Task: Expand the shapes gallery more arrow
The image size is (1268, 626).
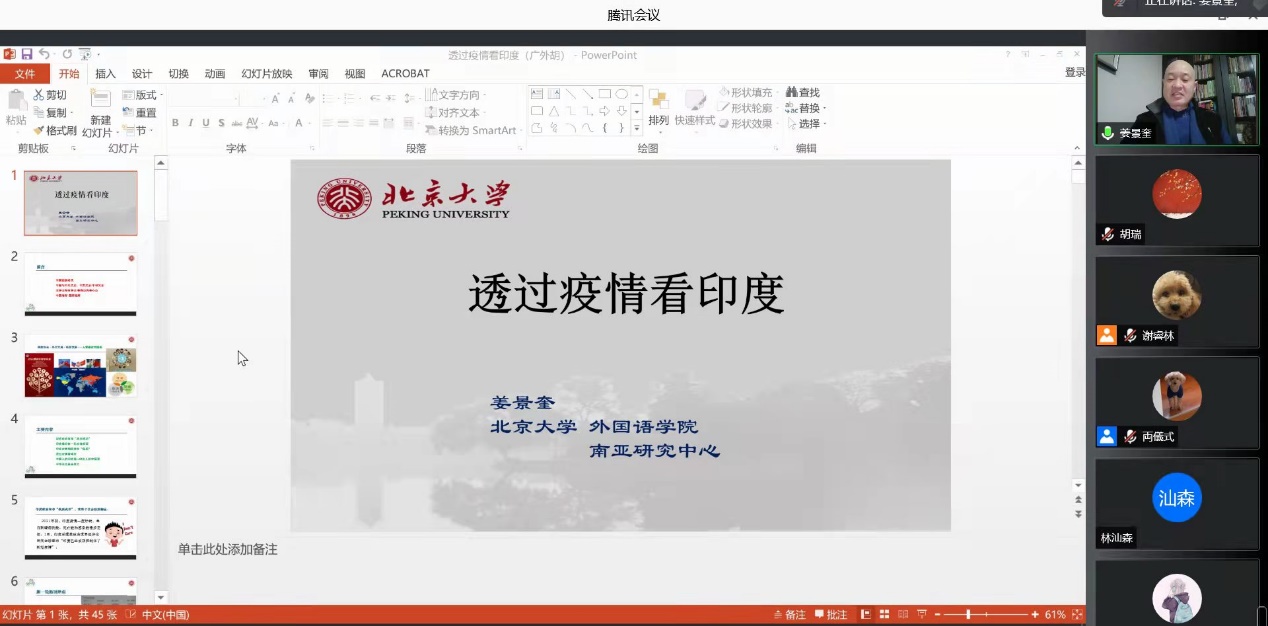Action: [x=637, y=128]
